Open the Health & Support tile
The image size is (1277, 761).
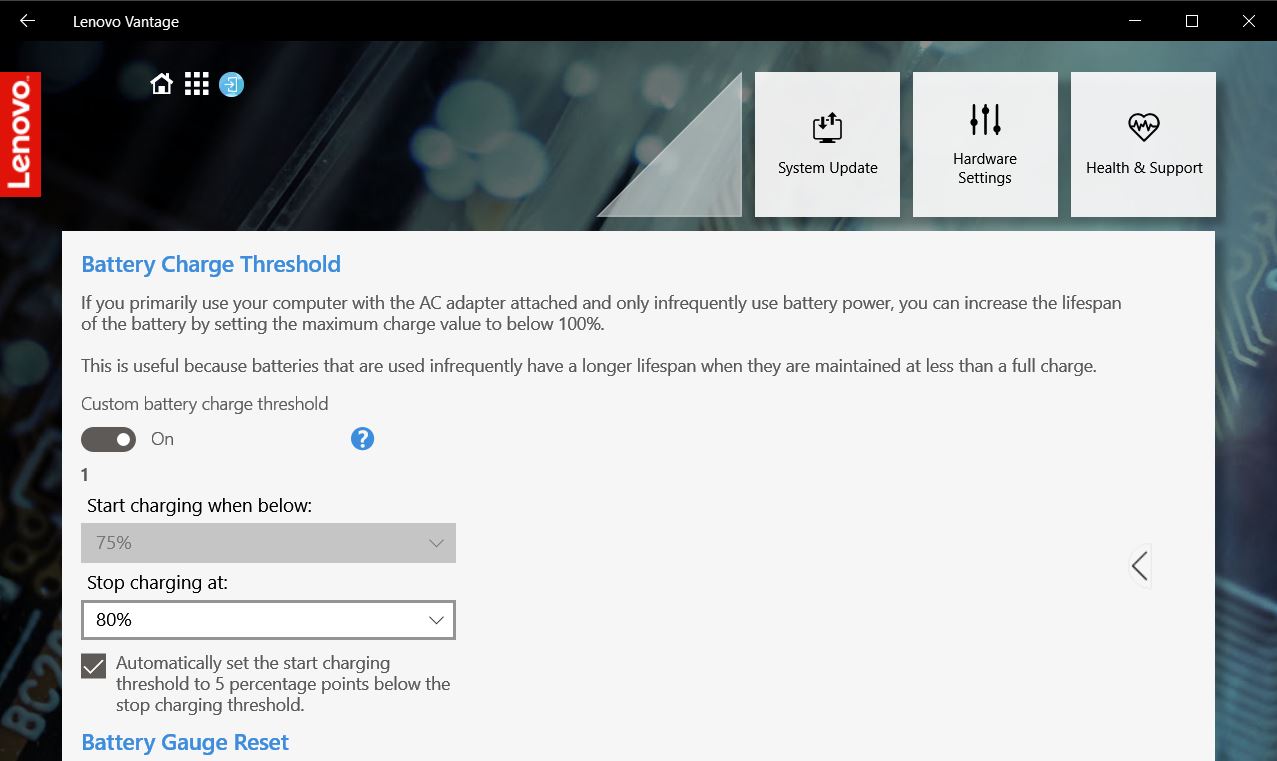click(1144, 144)
